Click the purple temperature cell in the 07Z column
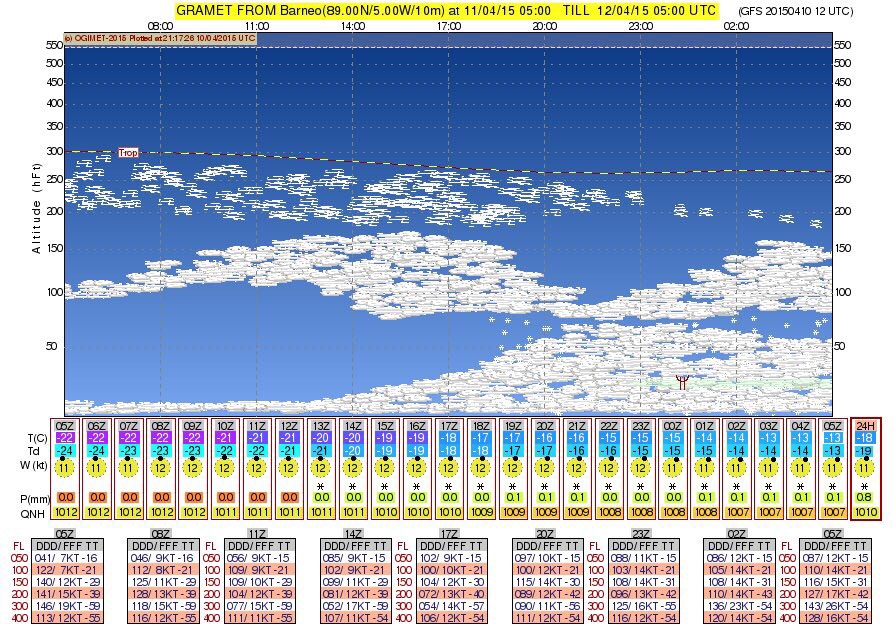Image resolution: width=896 pixels, height=640 pixels. 128,438
